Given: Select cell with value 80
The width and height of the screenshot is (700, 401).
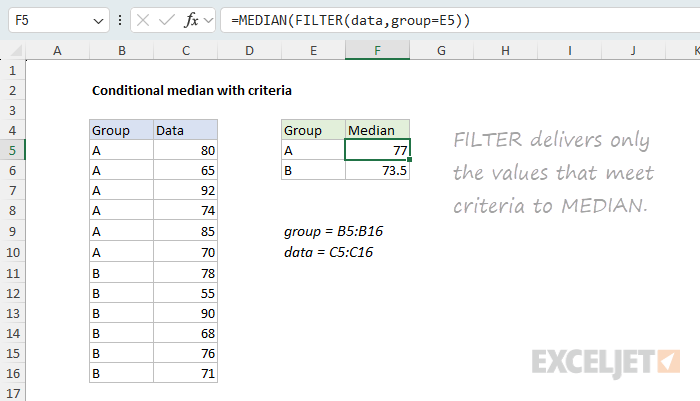Looking at the screenshot, I should click(x=185, y=150).
